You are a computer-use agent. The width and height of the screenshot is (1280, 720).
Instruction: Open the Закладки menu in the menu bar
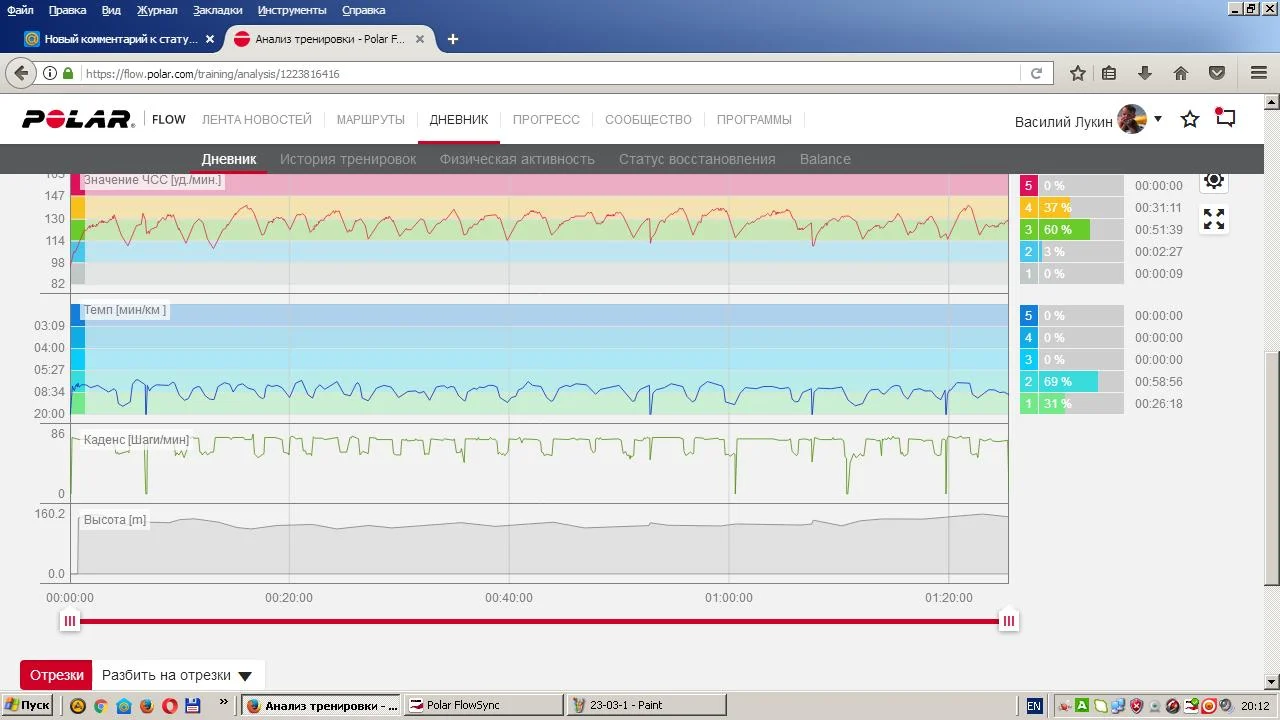tap(217, 10)
